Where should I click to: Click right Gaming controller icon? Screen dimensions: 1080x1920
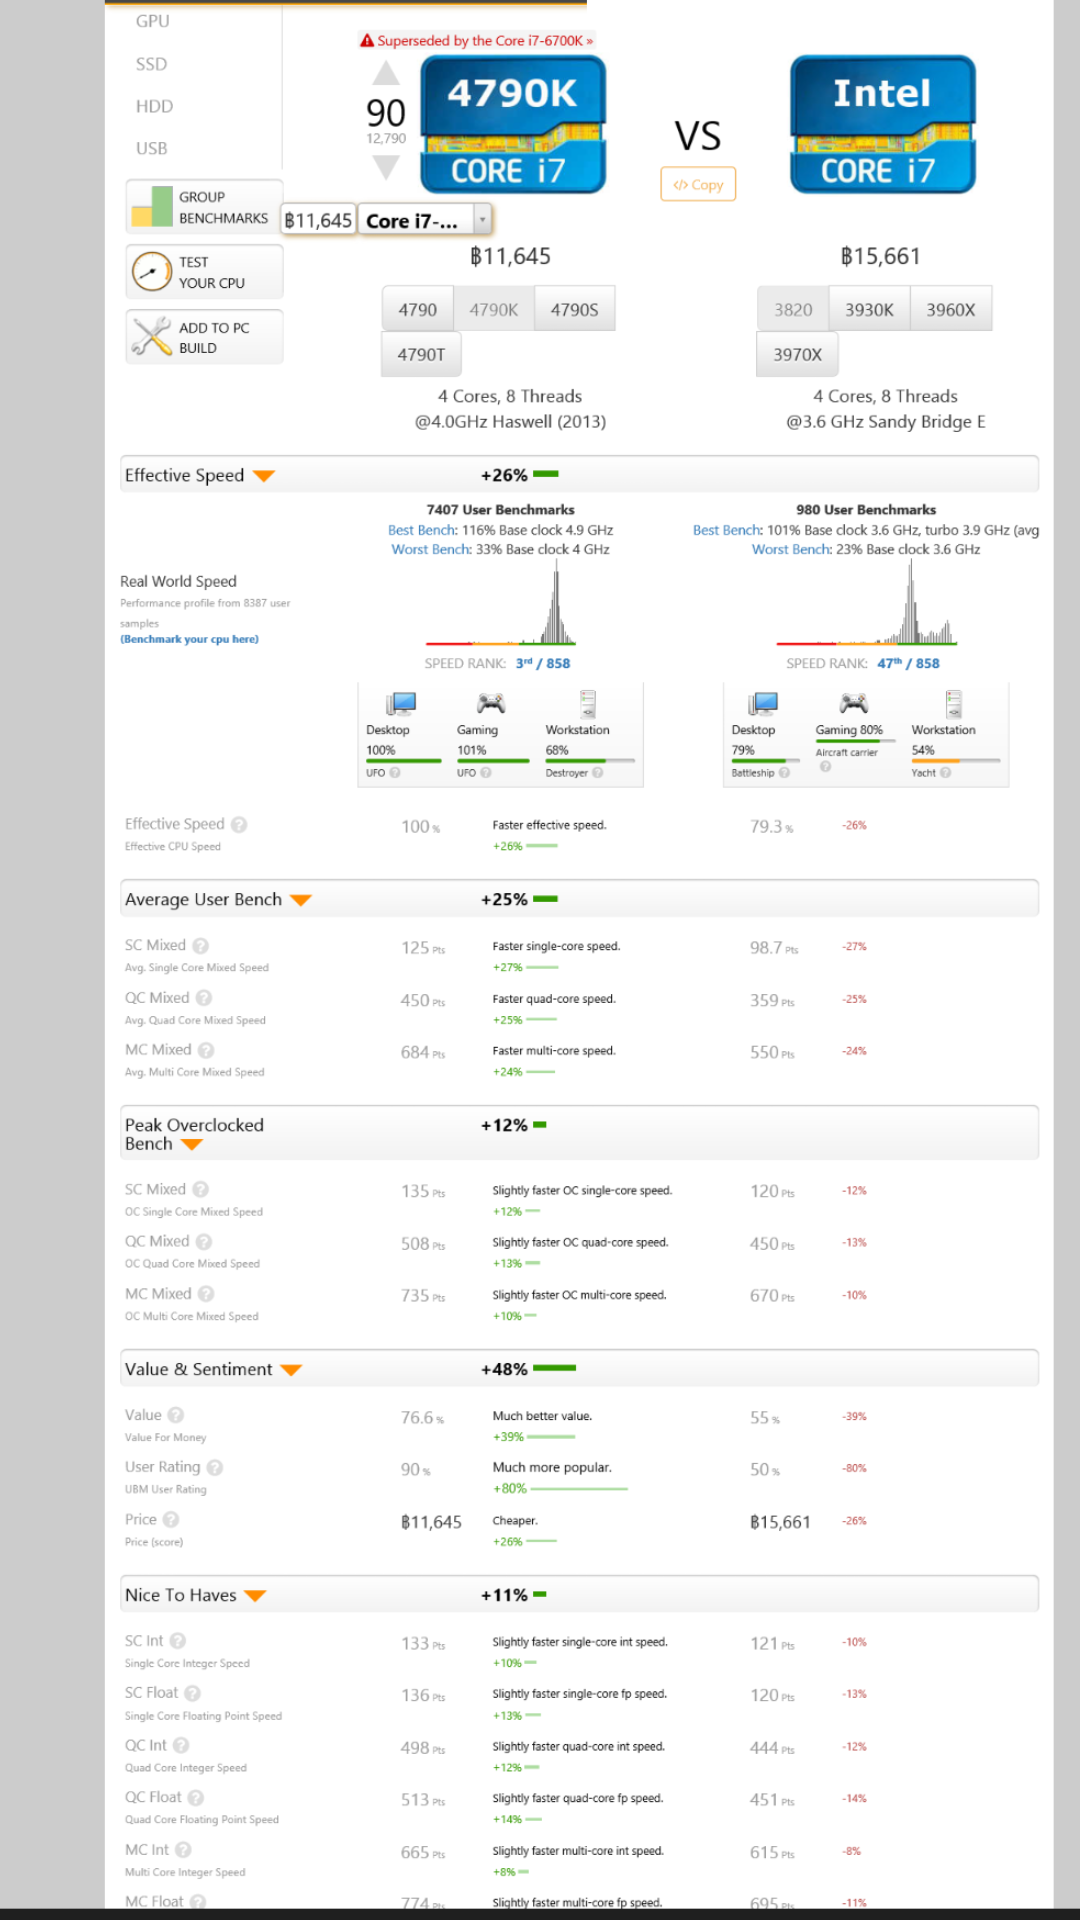click(x=854, y=703)
